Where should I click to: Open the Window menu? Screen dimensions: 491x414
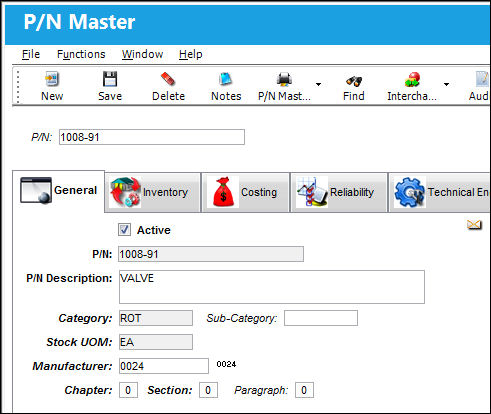[x=142, y=54]
